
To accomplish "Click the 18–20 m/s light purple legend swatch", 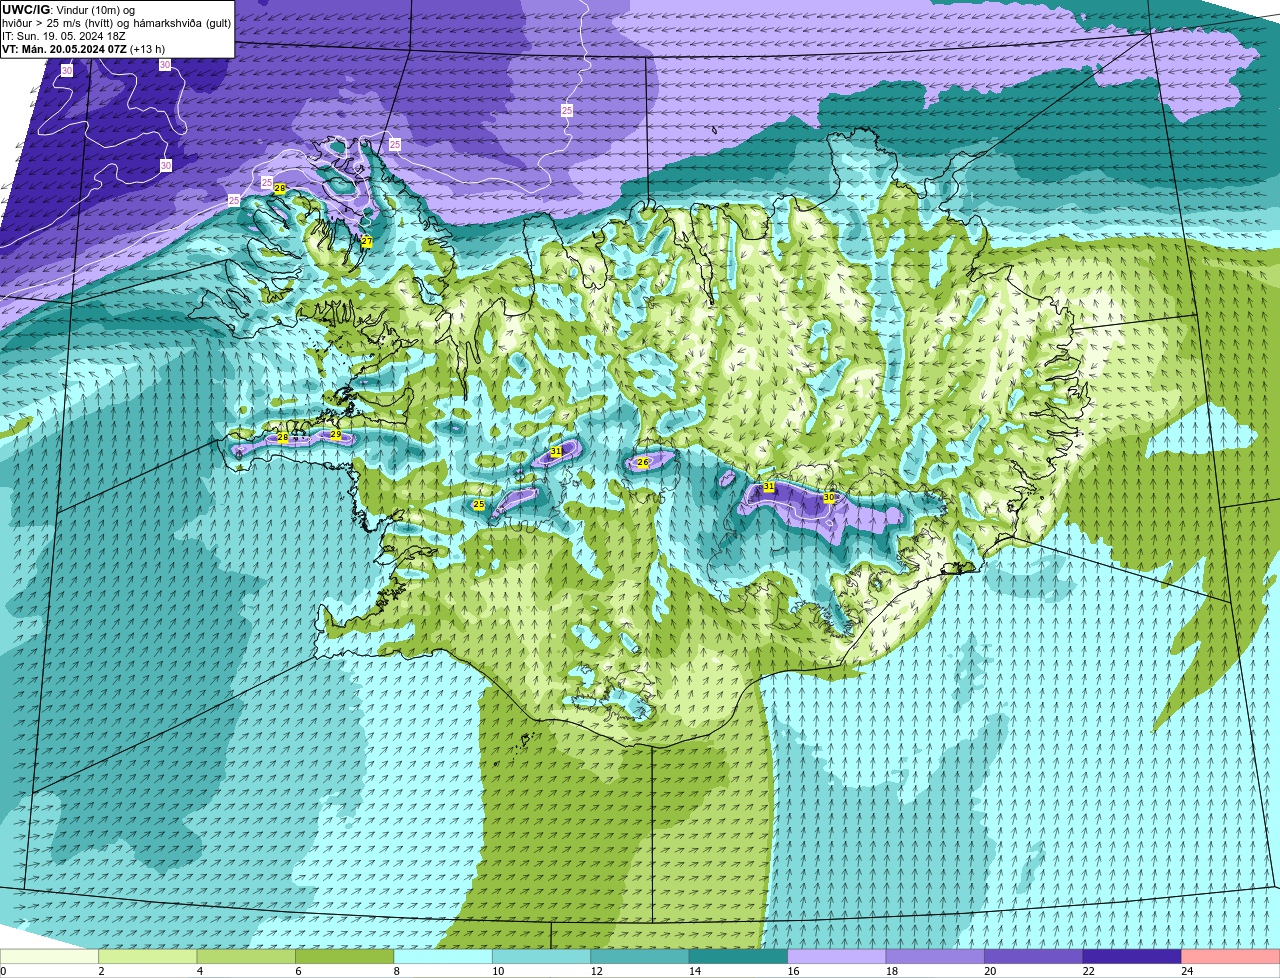I will pyautogui.click(x=935, y=956).
